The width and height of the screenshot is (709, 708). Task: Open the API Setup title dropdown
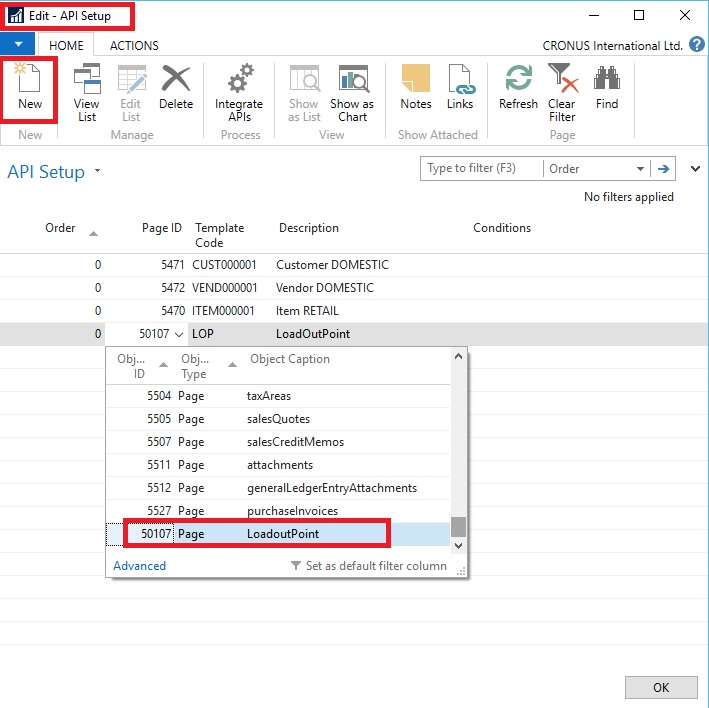tap(98, 171)
